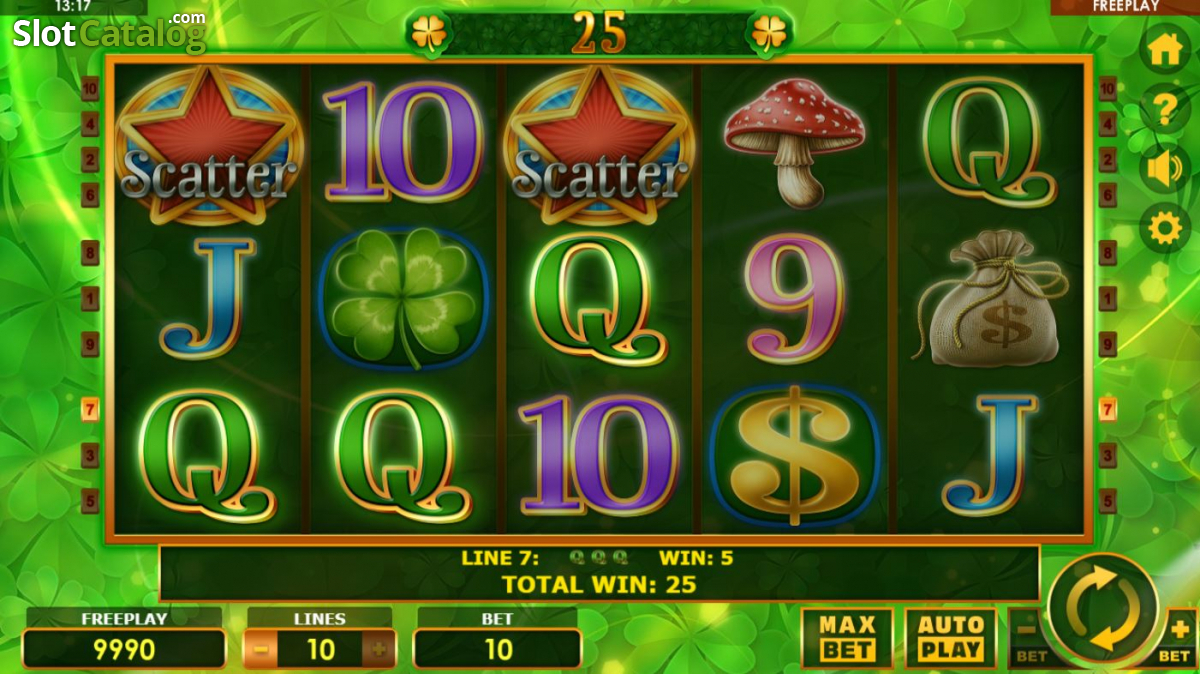The image size is (1200, 674).
Task: Click the MAX BET button
Action: pyautogui.click(x=847, y=638)
